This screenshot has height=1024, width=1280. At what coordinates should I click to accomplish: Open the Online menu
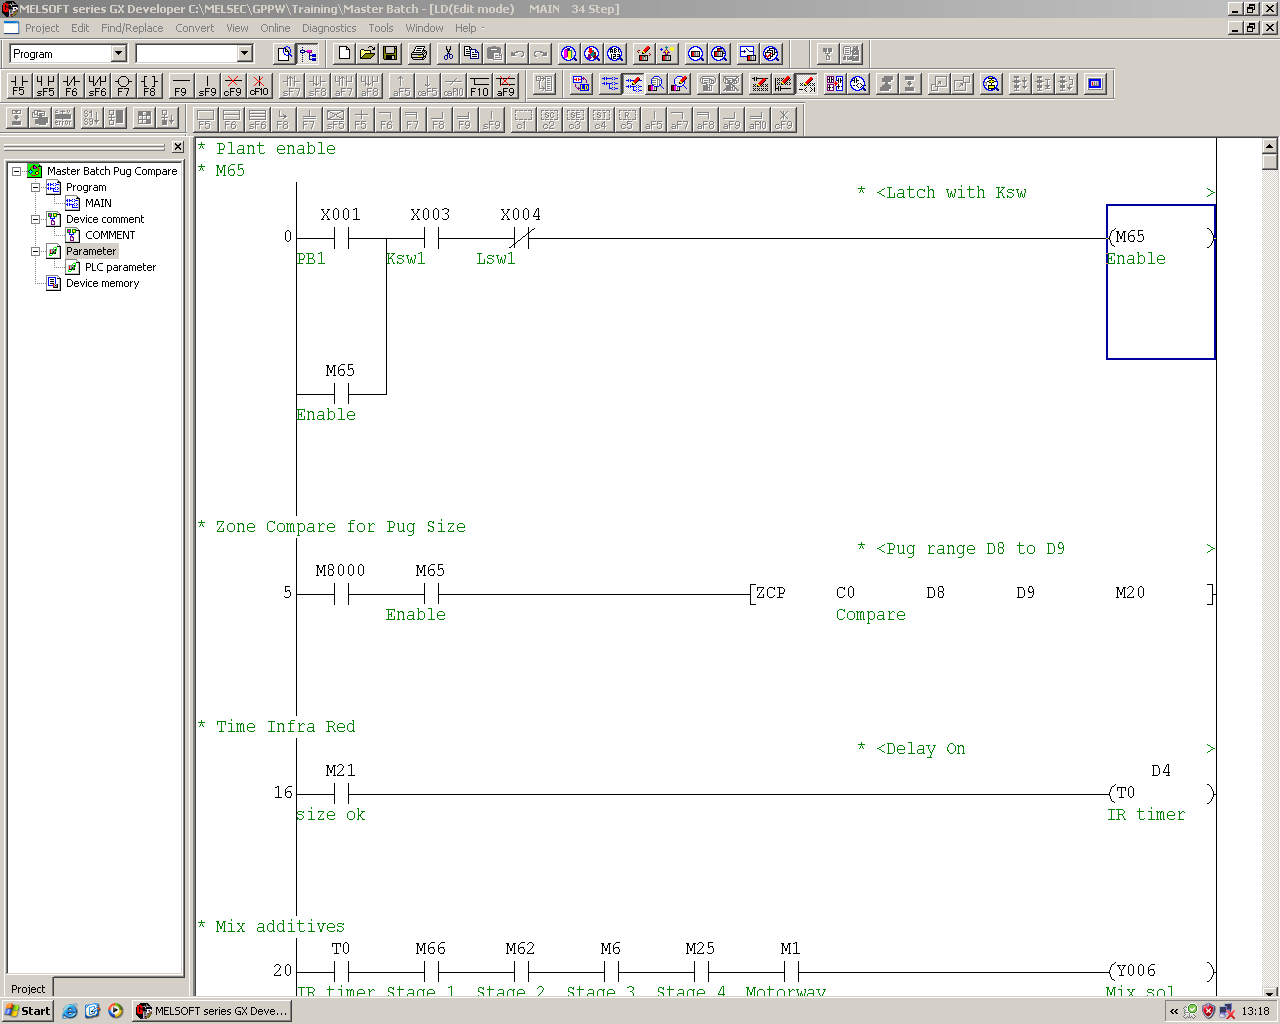pos(275,28)
